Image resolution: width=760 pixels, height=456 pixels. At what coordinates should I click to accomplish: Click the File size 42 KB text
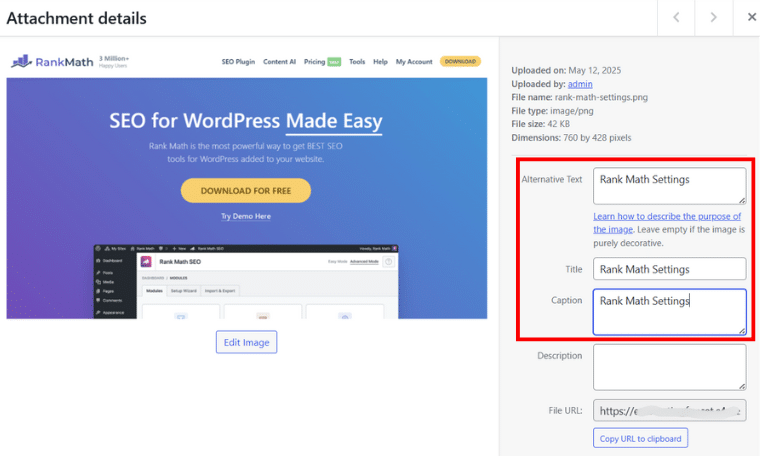[540, 124]
